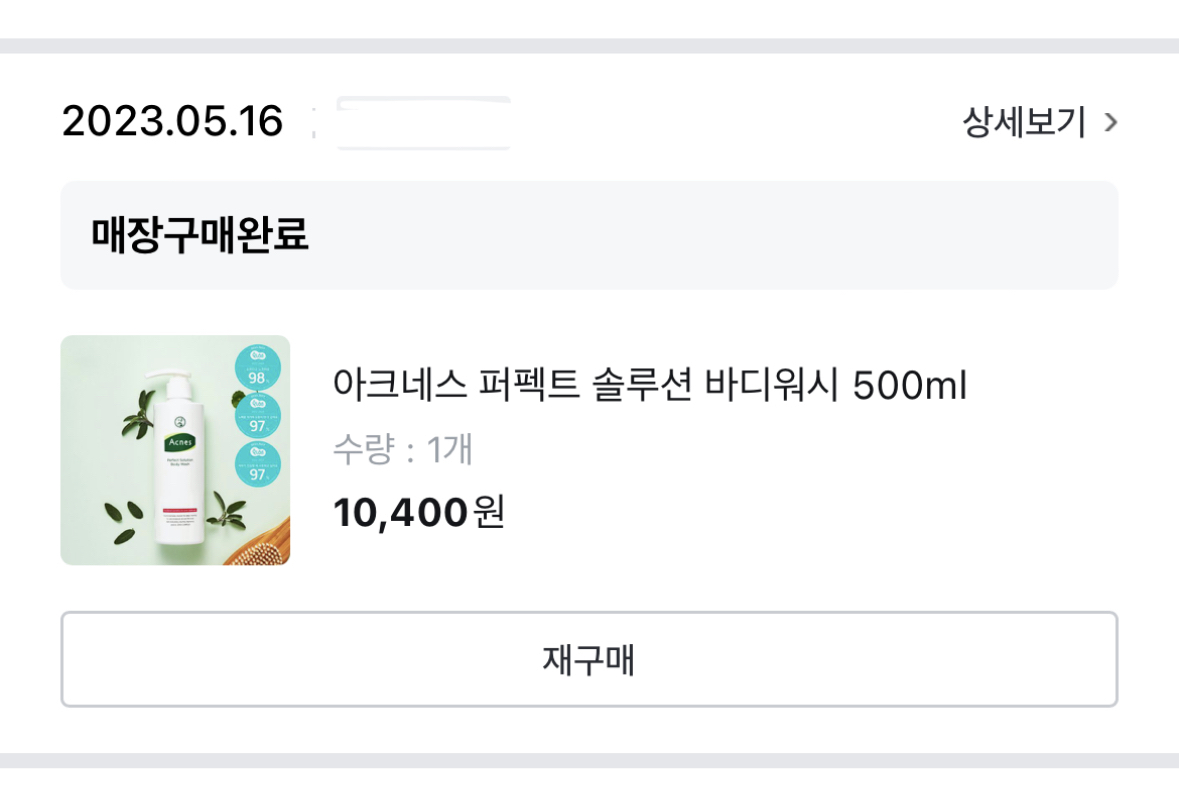The height and width of the screenshot is (806, 1179).
Task: Open the Acnes body wash product thumbnail
Action: (x=175, y=450)
